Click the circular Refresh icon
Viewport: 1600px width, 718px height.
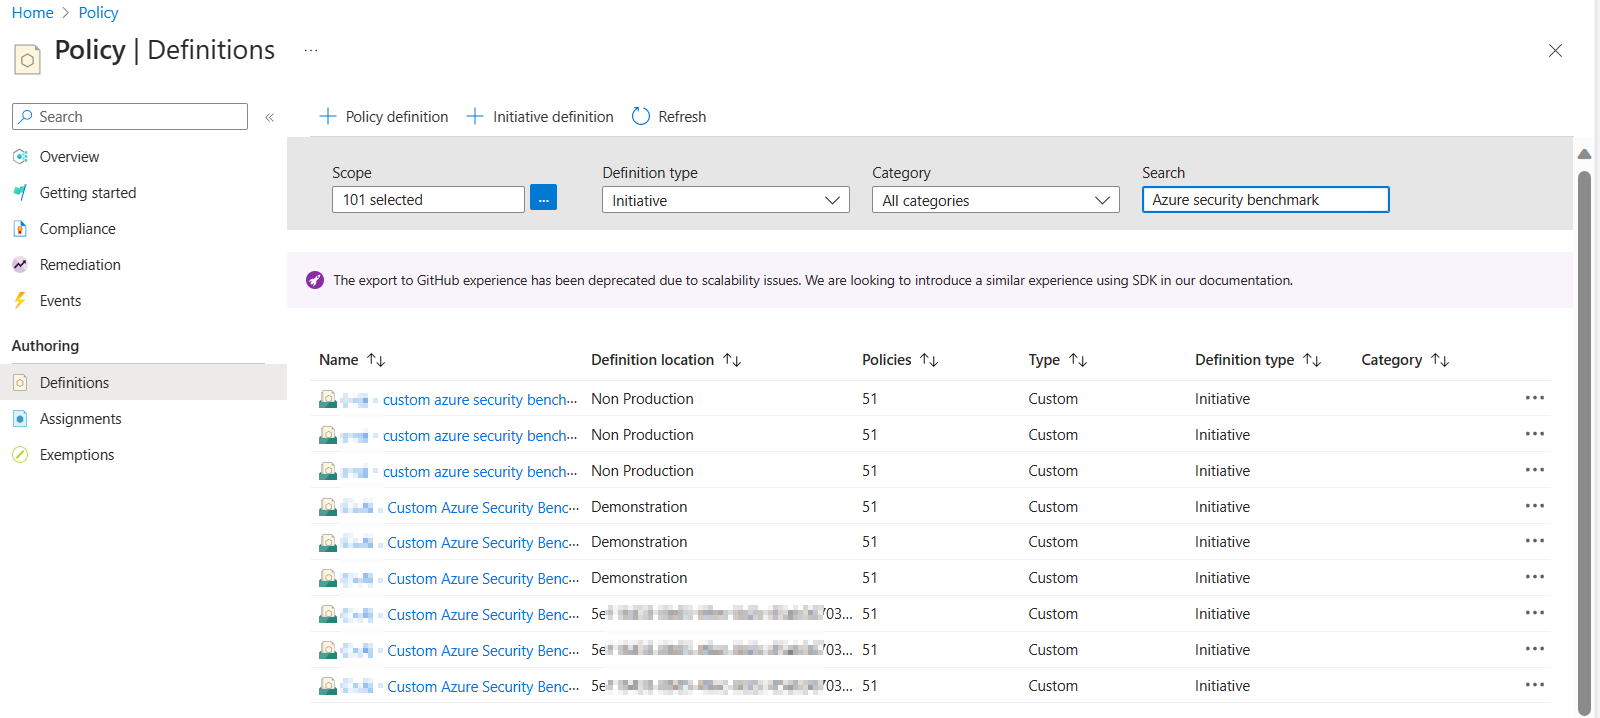(x=641, y=116)
